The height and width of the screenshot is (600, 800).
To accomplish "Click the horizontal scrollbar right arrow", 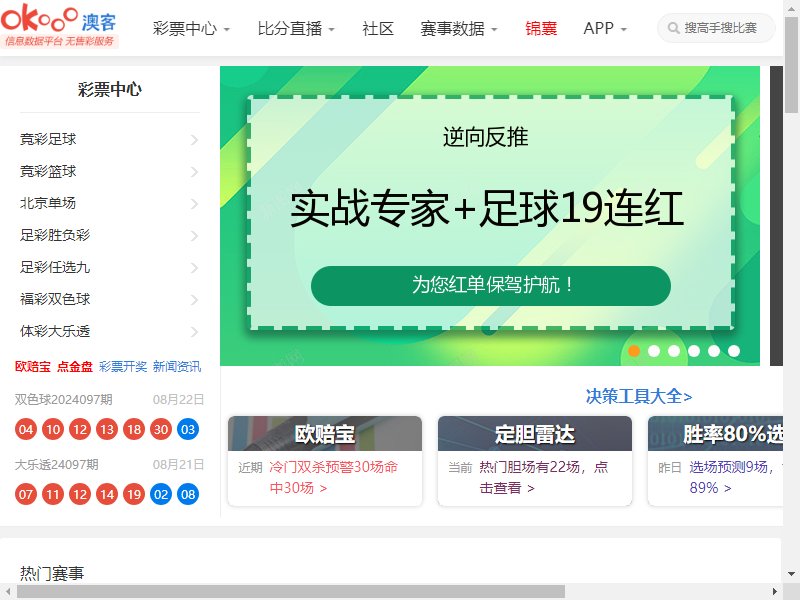I will pyautogui.click(x=775, y=592).
